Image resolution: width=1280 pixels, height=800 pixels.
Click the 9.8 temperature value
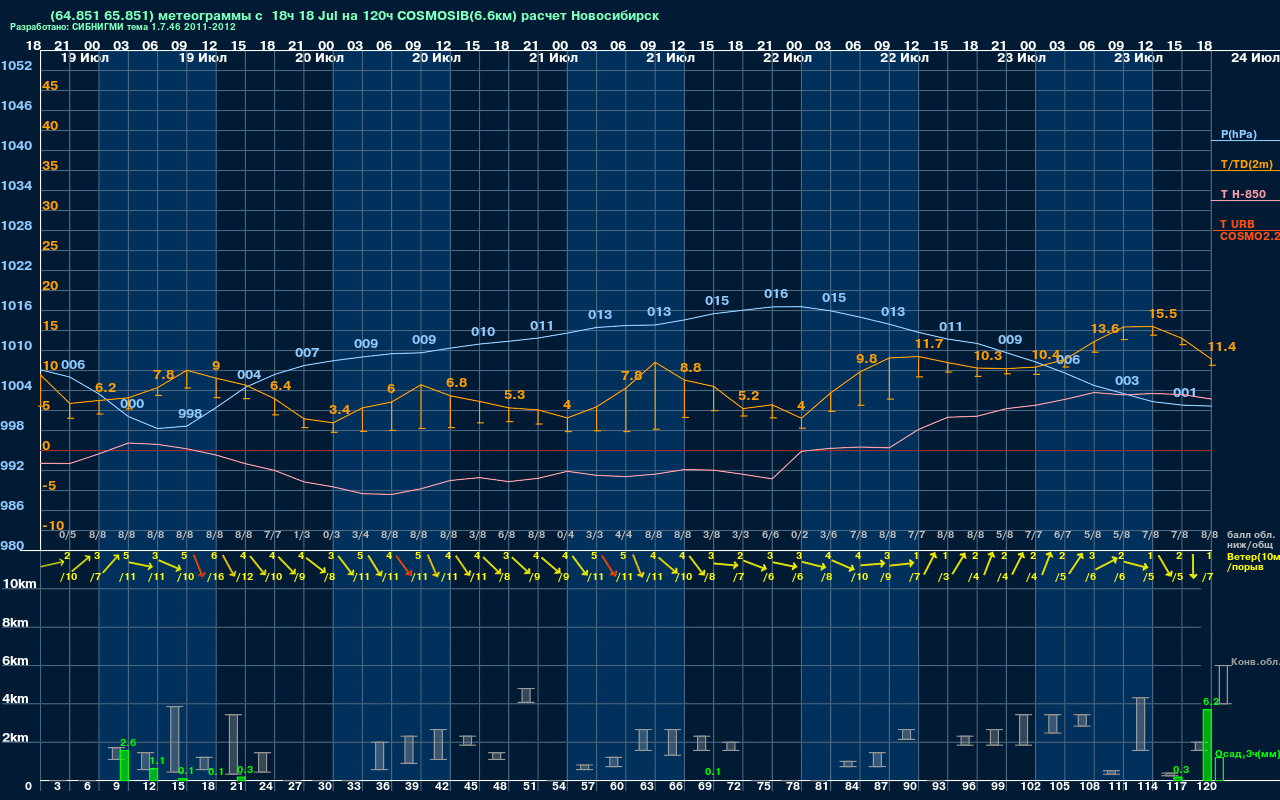[867, 359]
